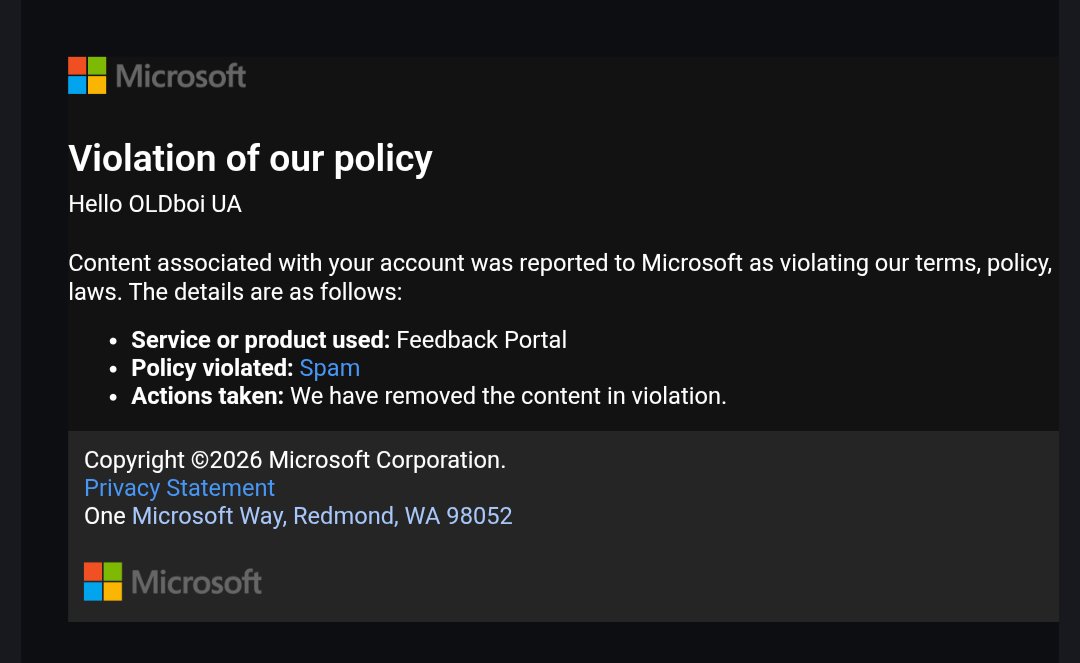1080x663 pixels.
Task: Click the Microsoft logo in the header
Action: point(157,76)
